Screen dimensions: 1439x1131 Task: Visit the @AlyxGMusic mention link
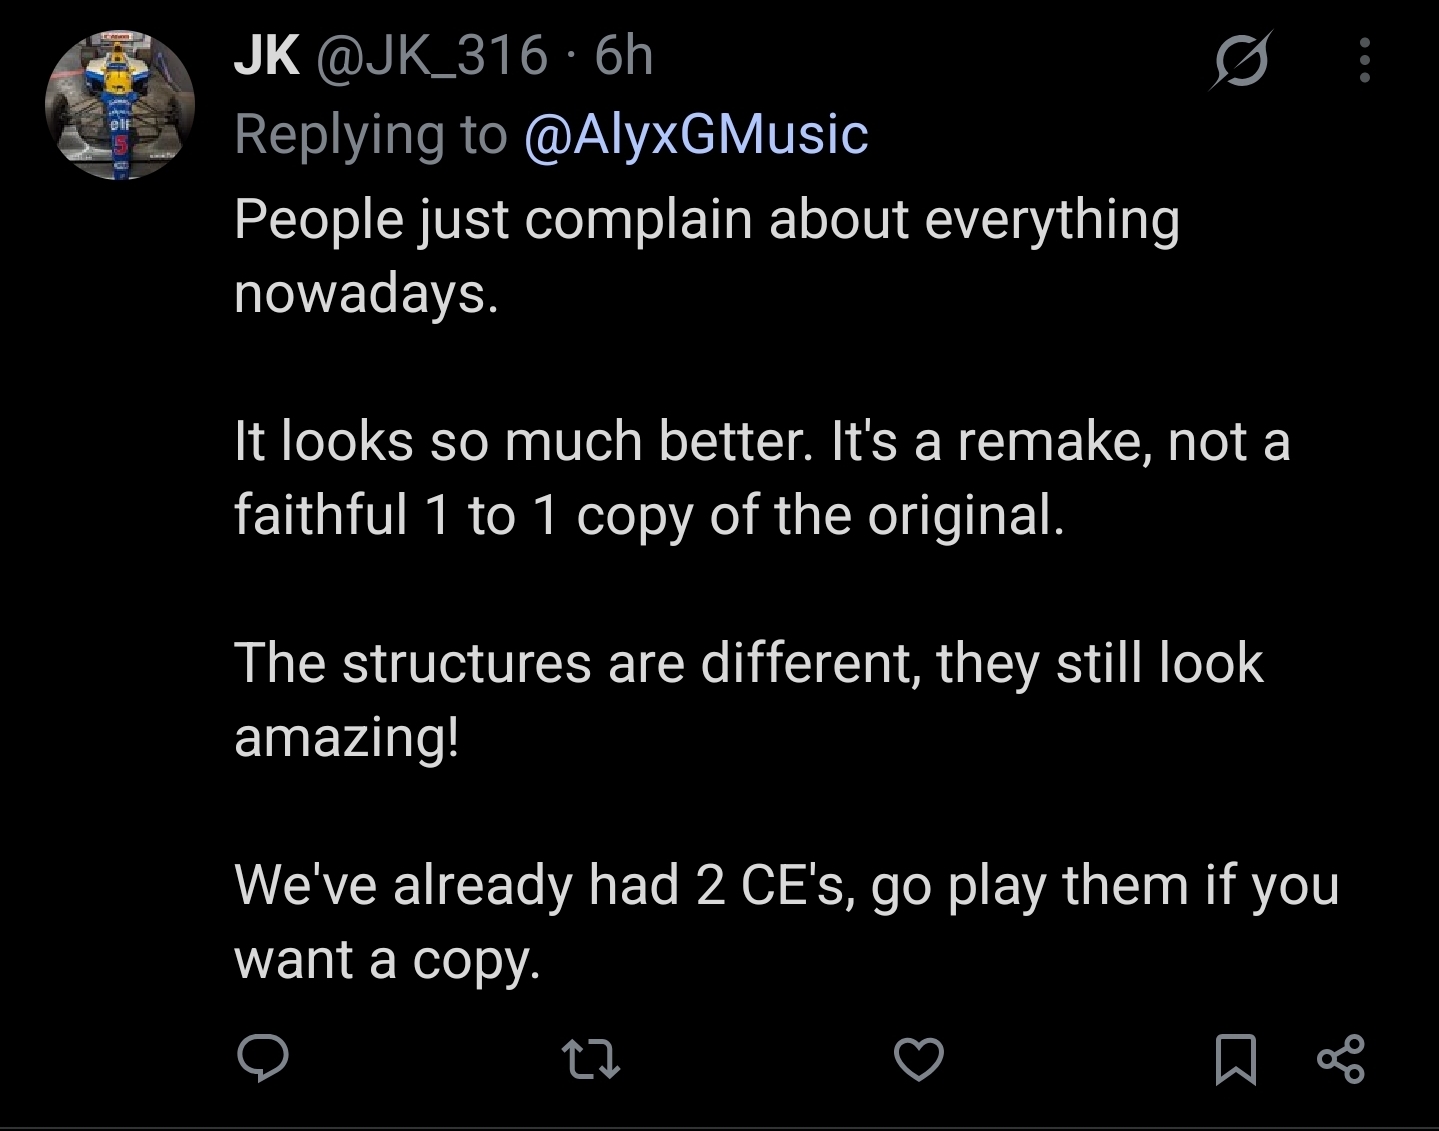point(696,135)
